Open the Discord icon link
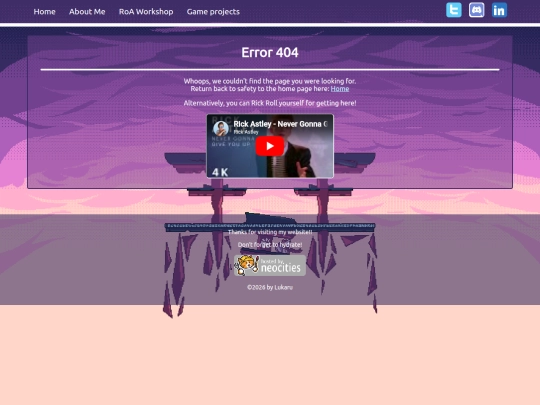Viewport: 540px width, 405px height. click(x=476, y=10)
